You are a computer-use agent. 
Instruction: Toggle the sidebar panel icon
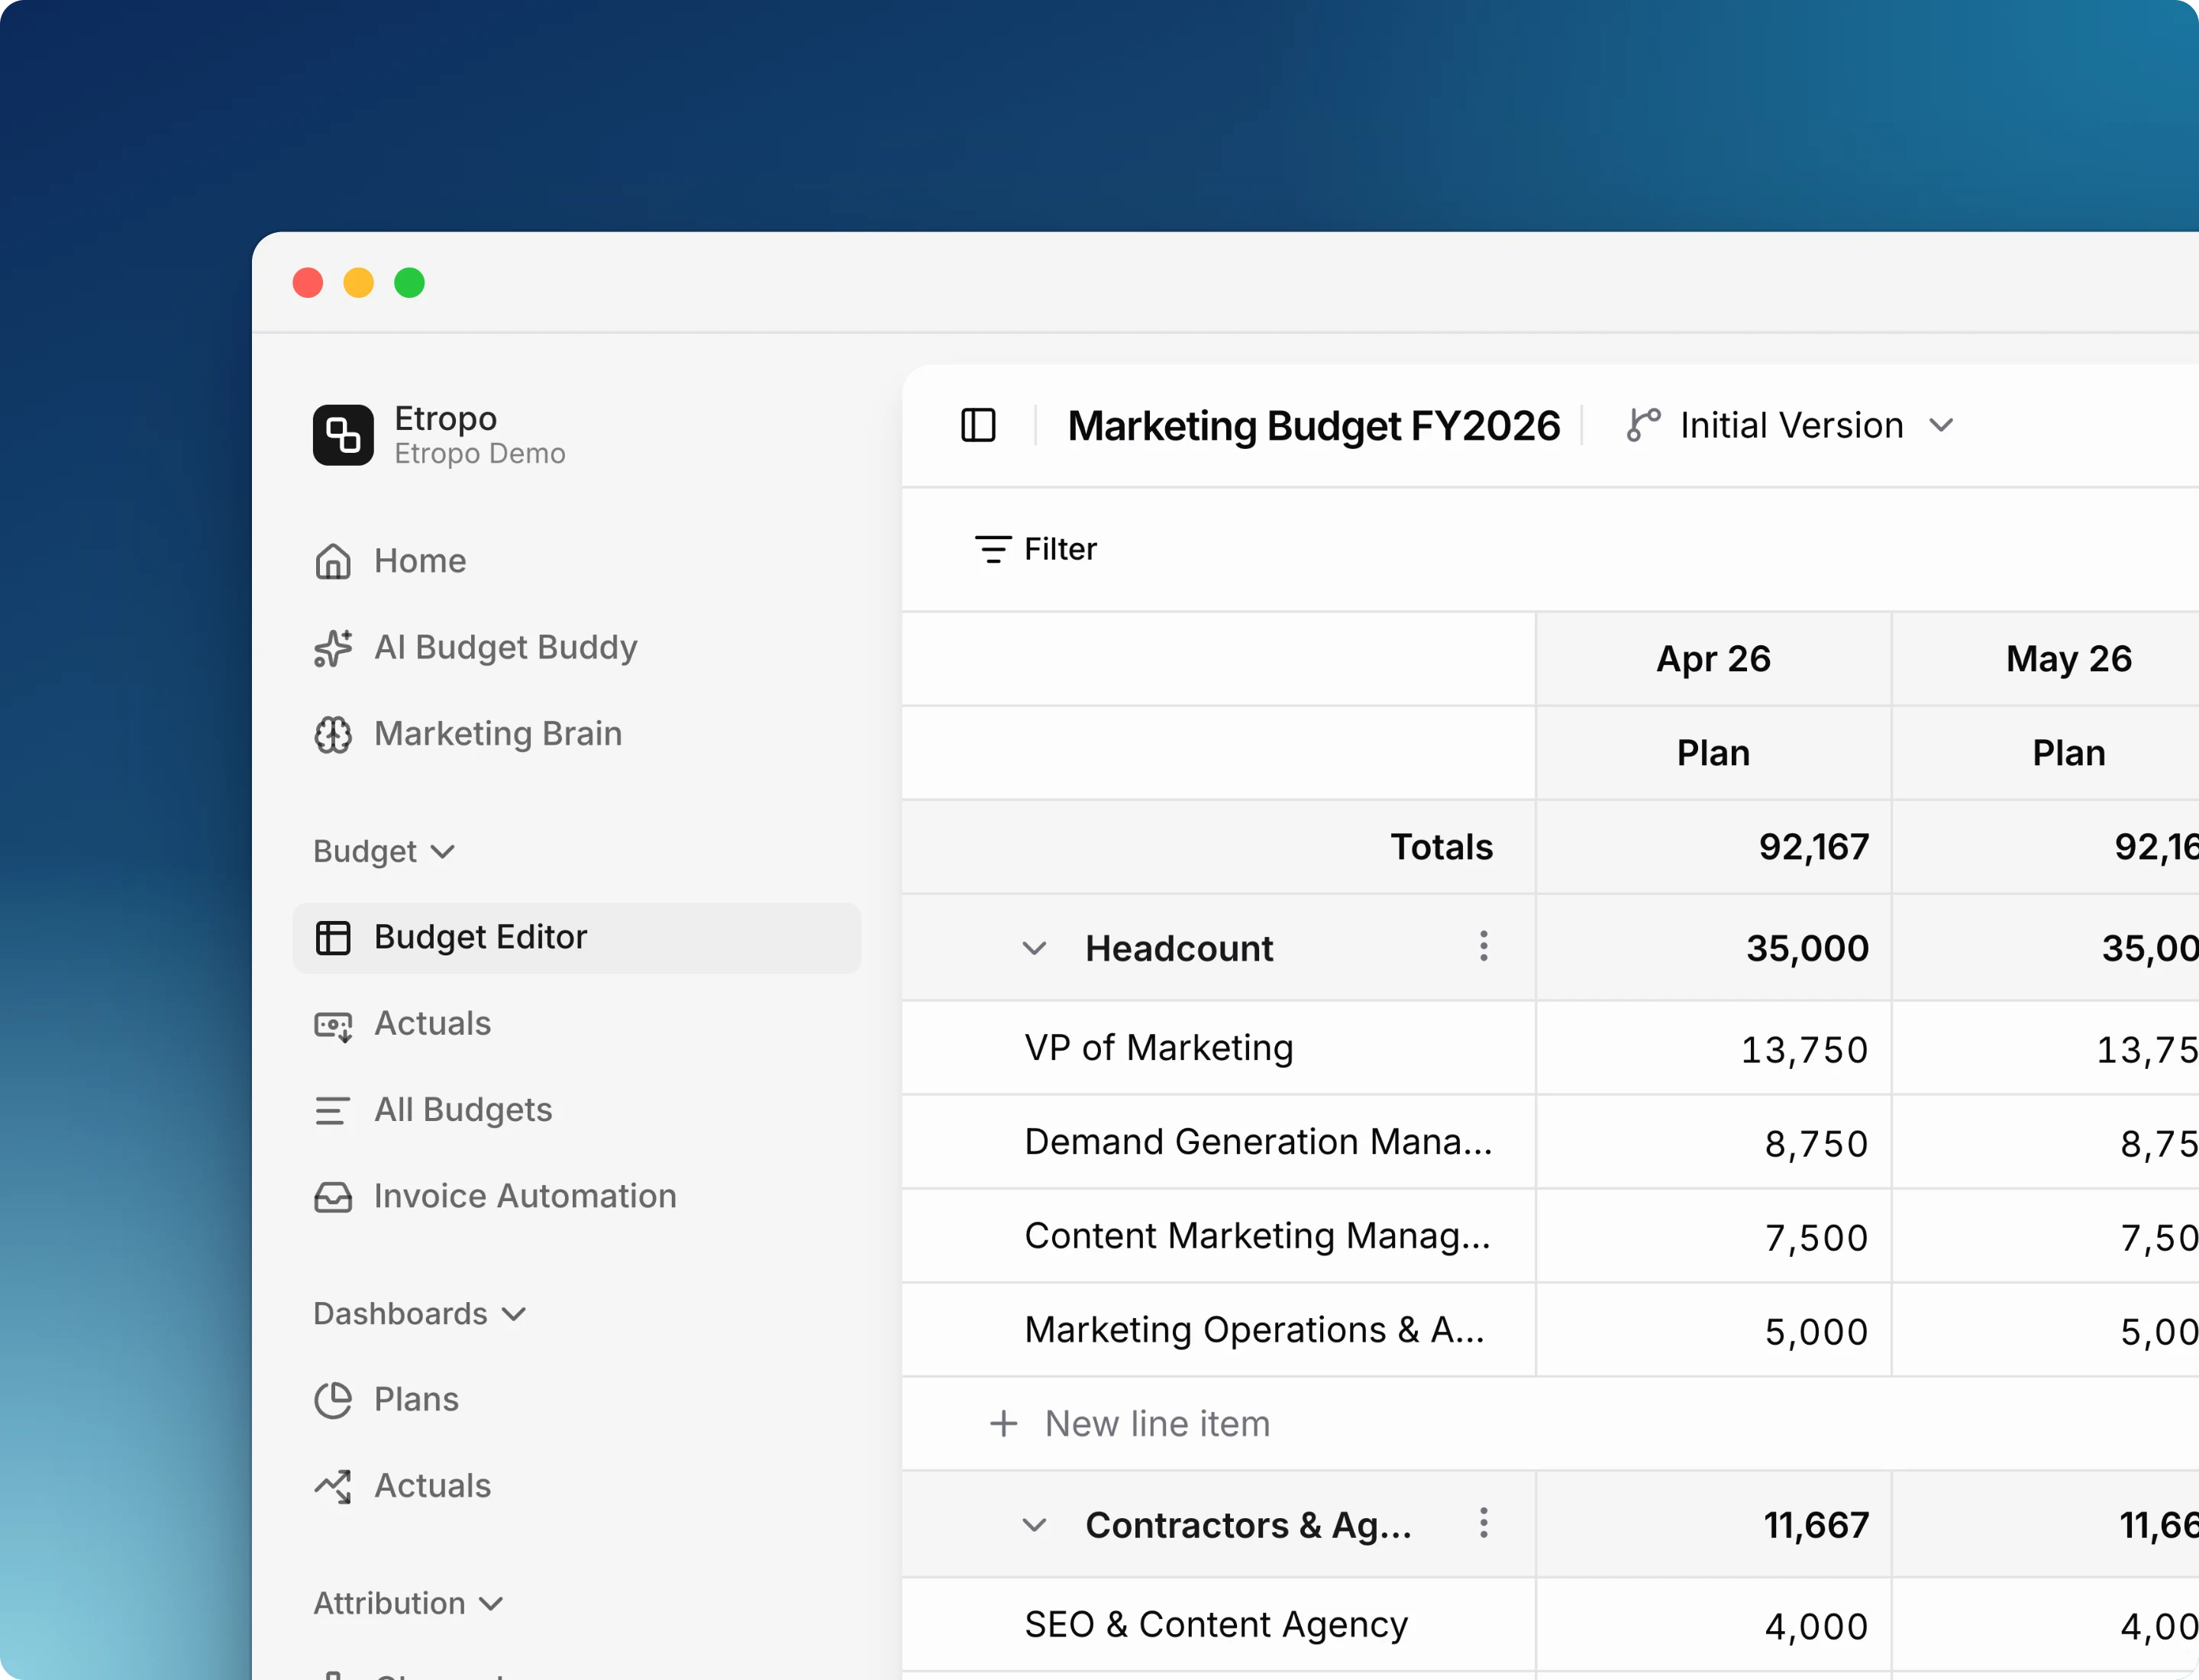coord(978,425)
